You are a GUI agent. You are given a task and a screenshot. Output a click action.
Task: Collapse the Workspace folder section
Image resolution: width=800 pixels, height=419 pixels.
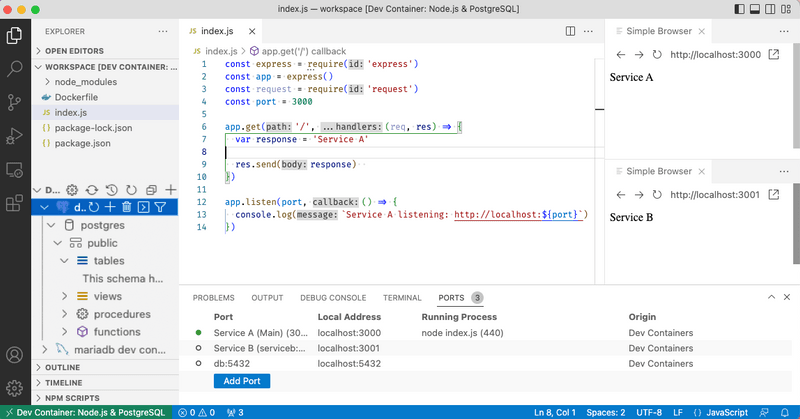tap(105, 67)
